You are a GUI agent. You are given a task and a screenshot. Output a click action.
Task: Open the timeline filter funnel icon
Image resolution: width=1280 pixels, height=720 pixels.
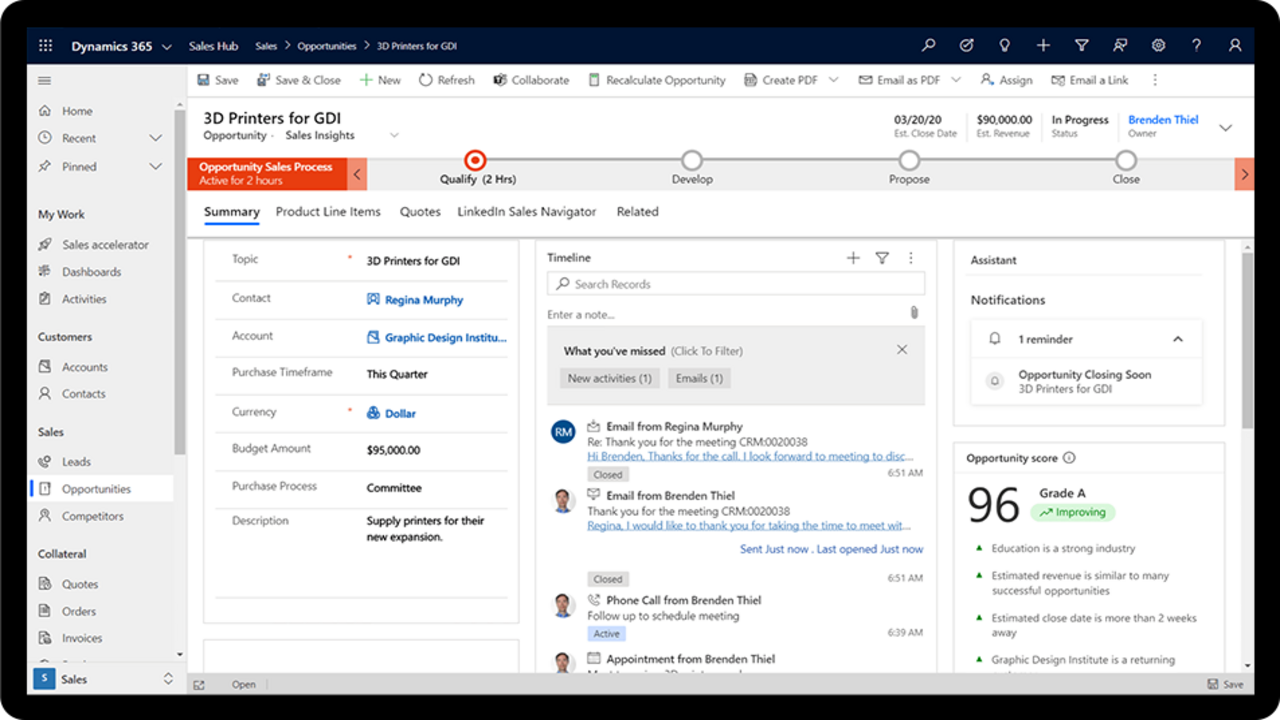[882, 258]
